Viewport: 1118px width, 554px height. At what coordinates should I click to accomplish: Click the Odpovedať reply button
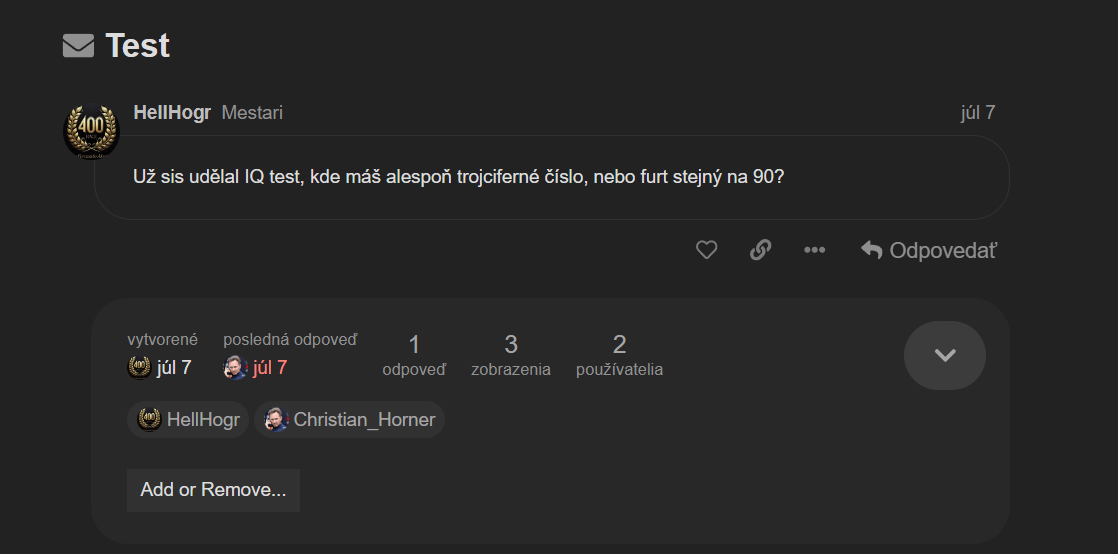coord(929,250)
